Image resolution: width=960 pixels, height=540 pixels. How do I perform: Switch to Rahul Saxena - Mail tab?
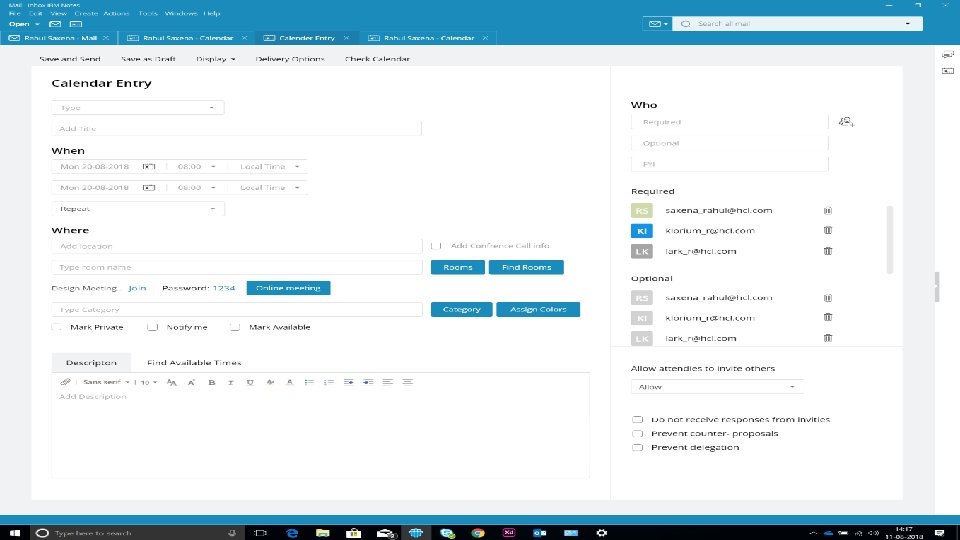[59, 38]
